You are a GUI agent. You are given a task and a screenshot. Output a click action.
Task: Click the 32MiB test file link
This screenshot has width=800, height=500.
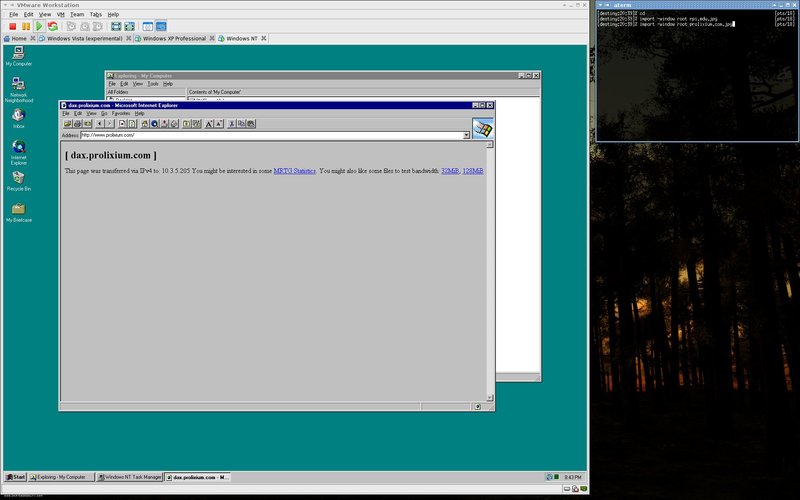pyautogui.click(x=450, y=171)
